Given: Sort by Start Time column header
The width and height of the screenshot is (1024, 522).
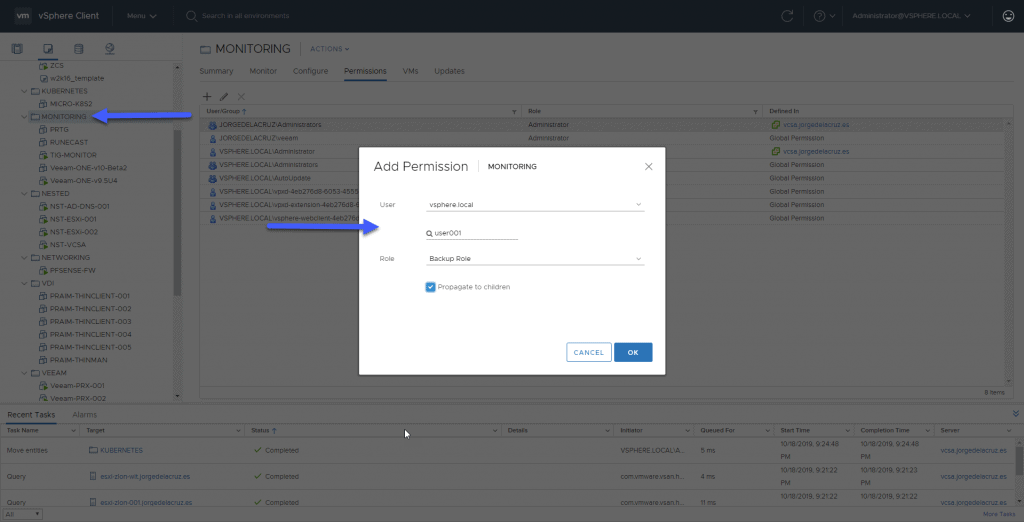Looking at the screenshot, I should coord(794,431).
